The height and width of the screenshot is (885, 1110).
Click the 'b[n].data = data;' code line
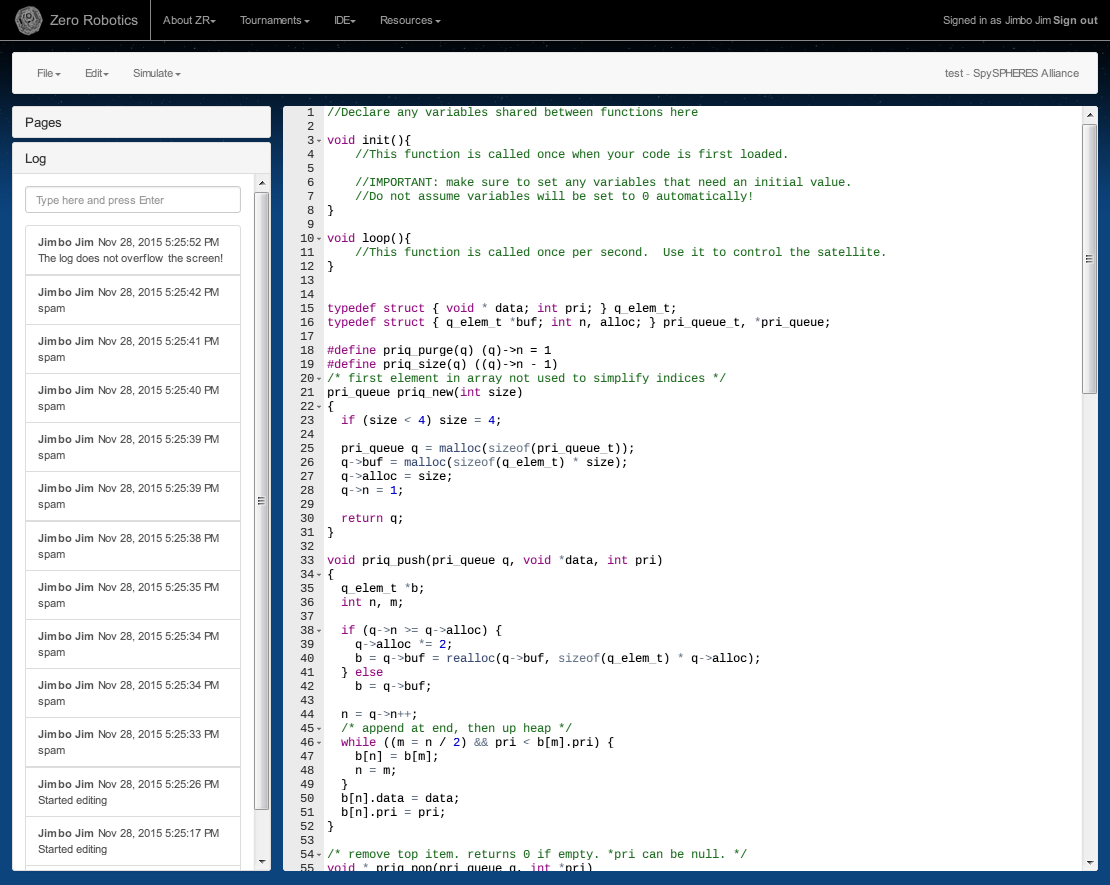click(400, 799)
